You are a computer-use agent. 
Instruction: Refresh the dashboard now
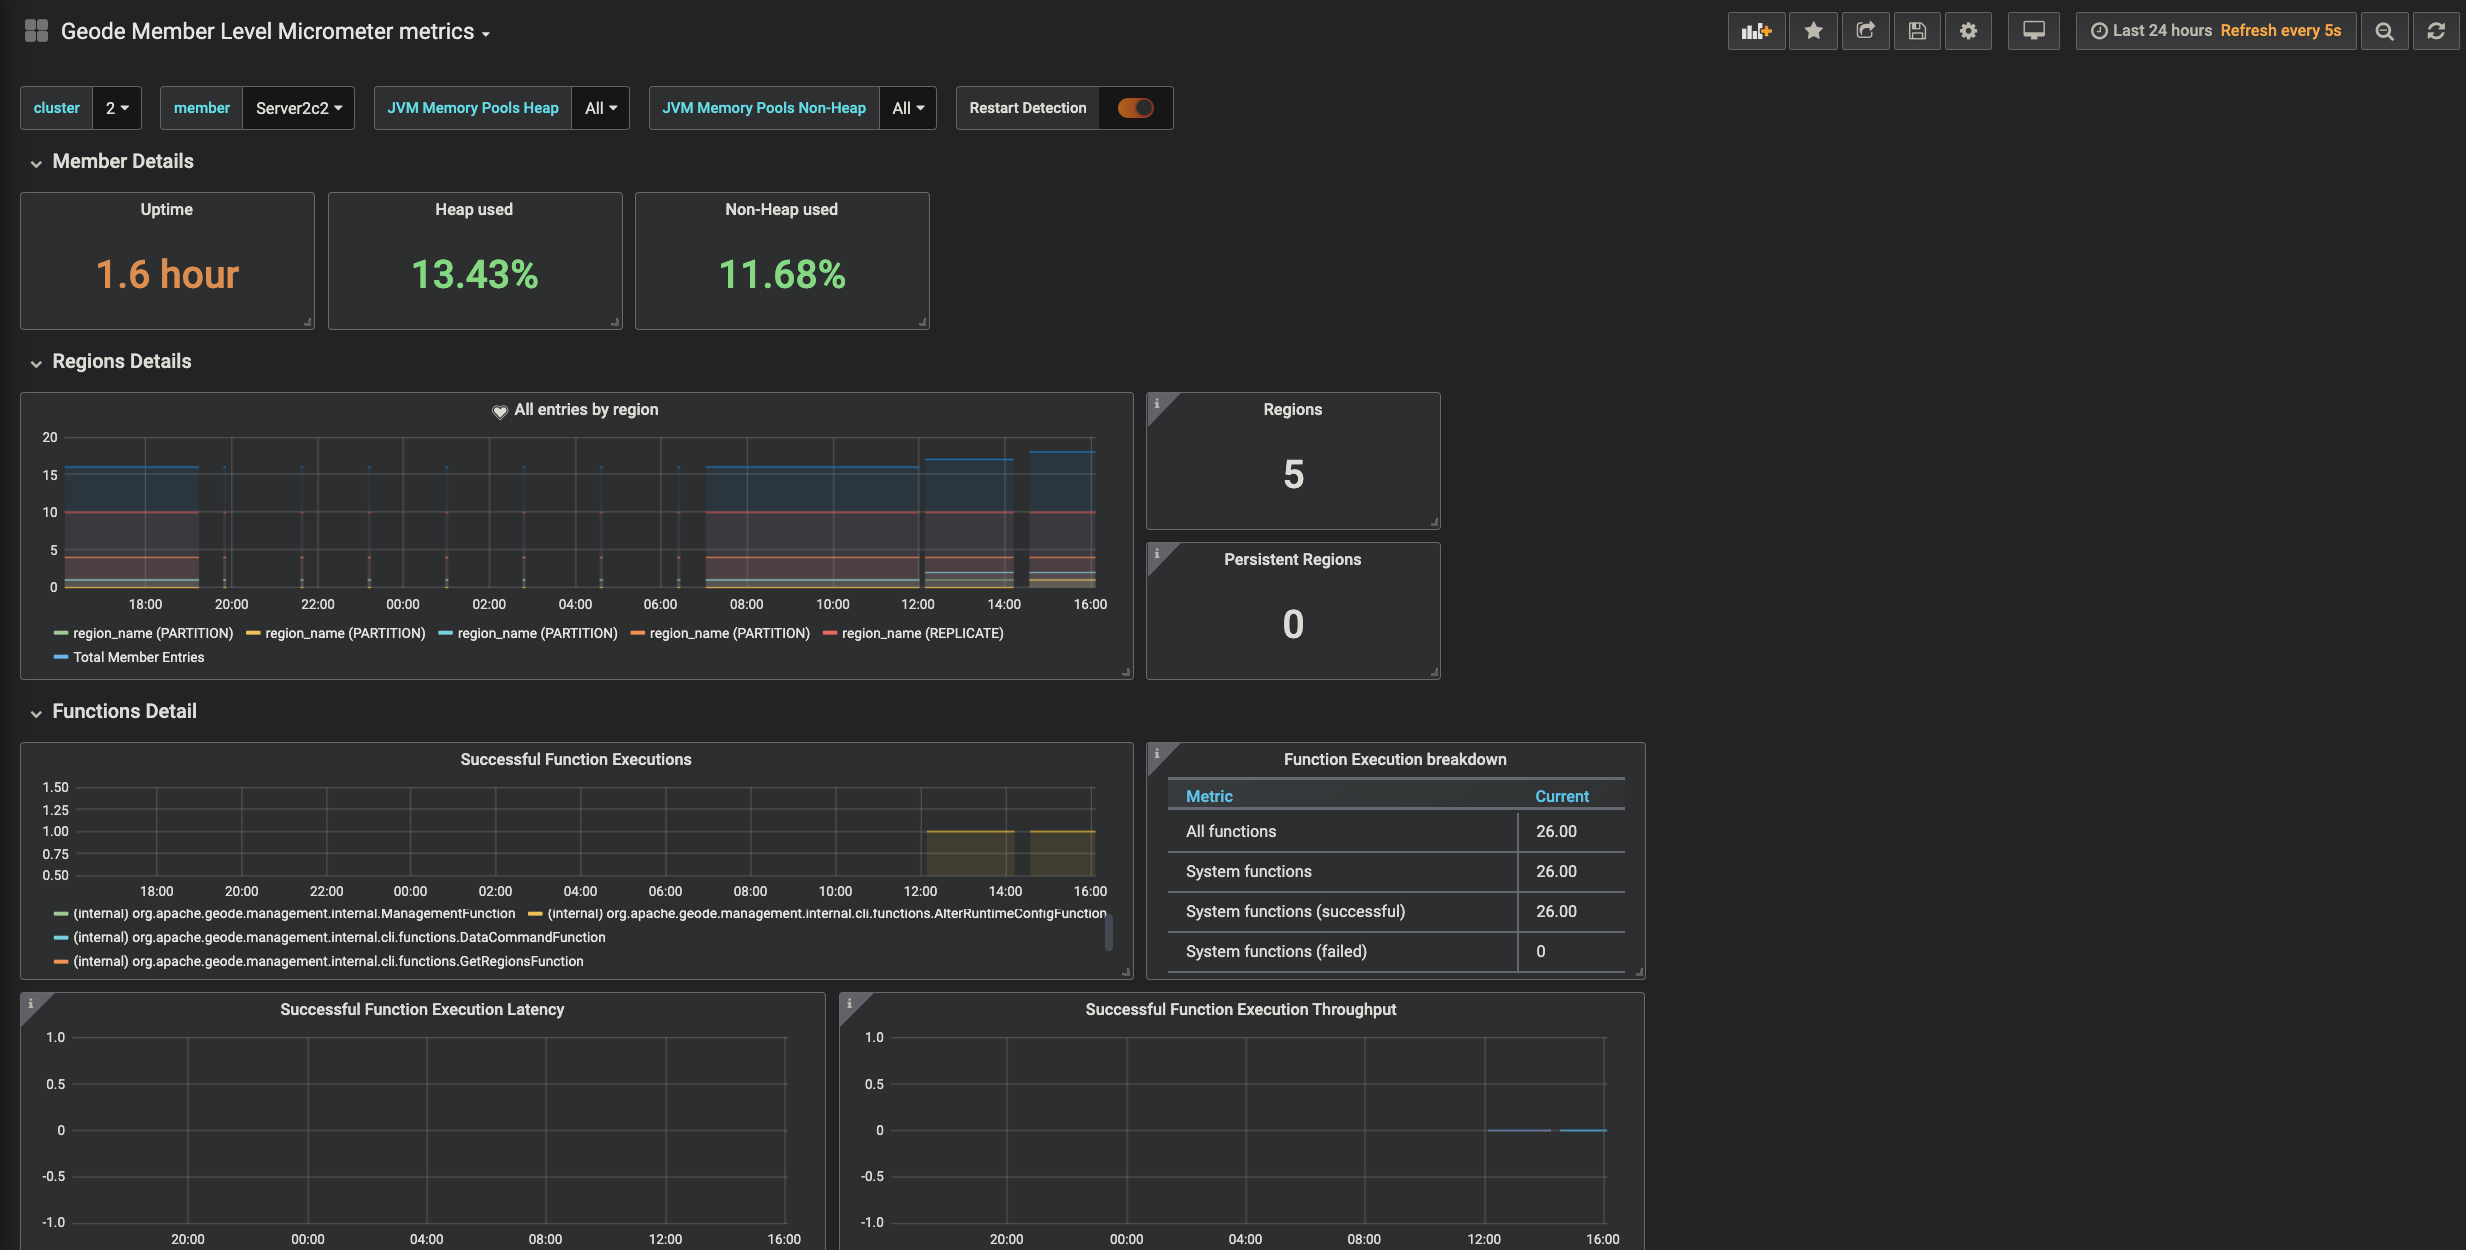coord(2436,31)
